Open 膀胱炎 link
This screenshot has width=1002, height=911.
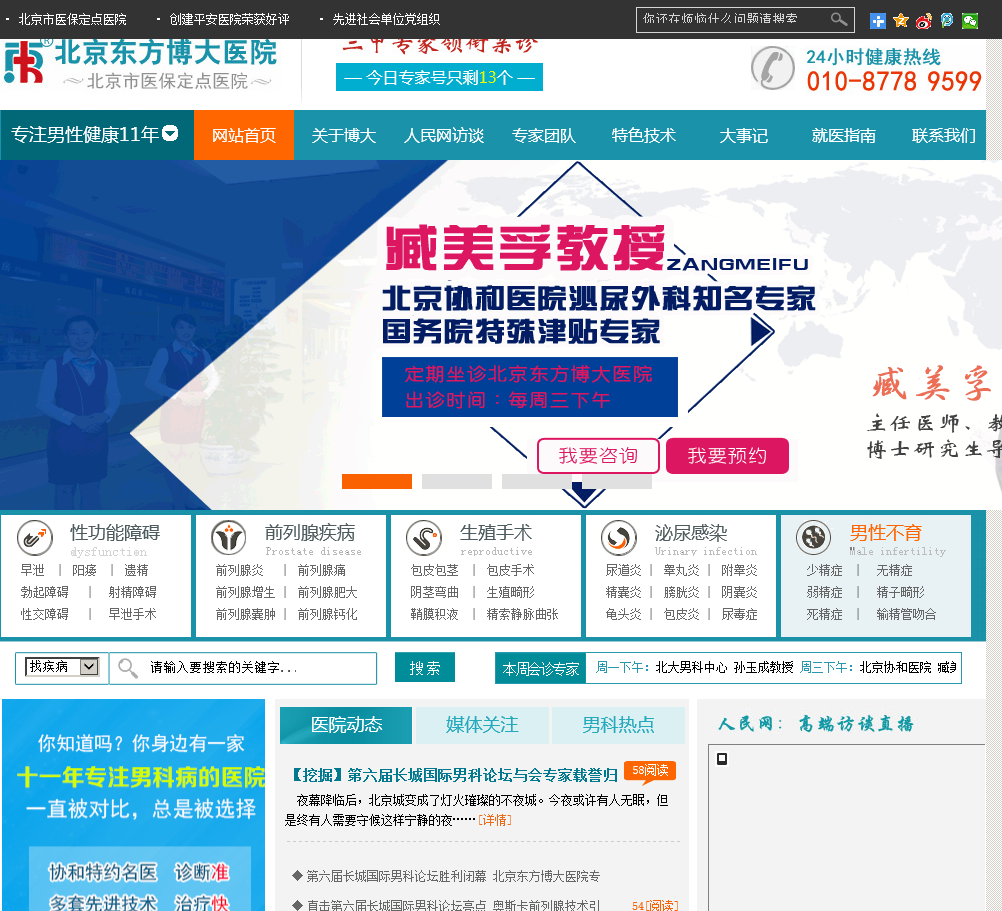point(681,592)
